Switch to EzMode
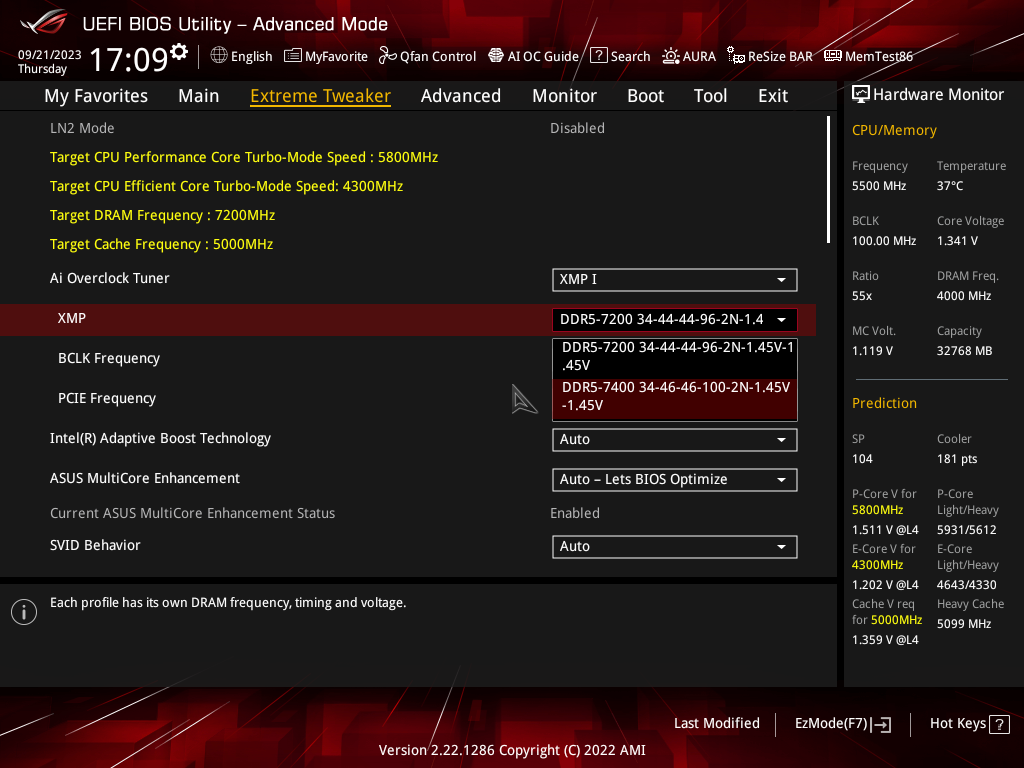Image resolution: width=1024 pixels, height=768 pixels. [842, 723]
